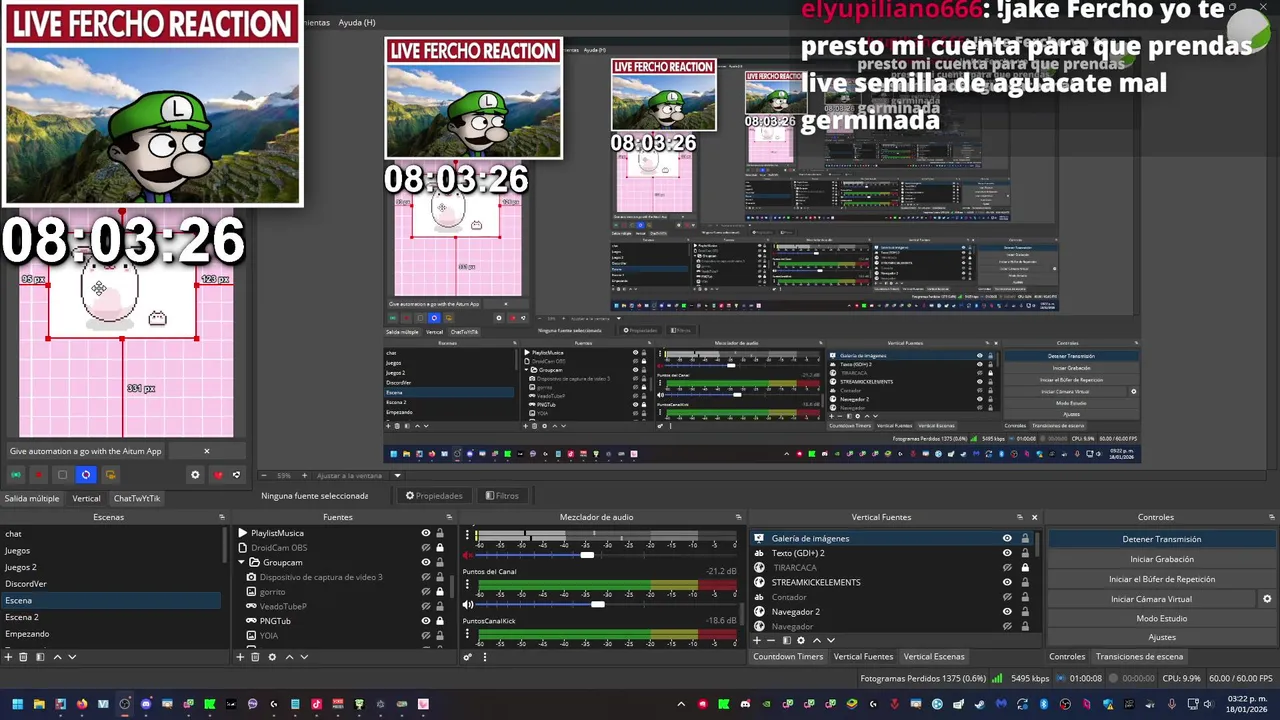Open source properties gear in Fuentes footer
This screenshot has width=1280, height=720.
(272, 657)
